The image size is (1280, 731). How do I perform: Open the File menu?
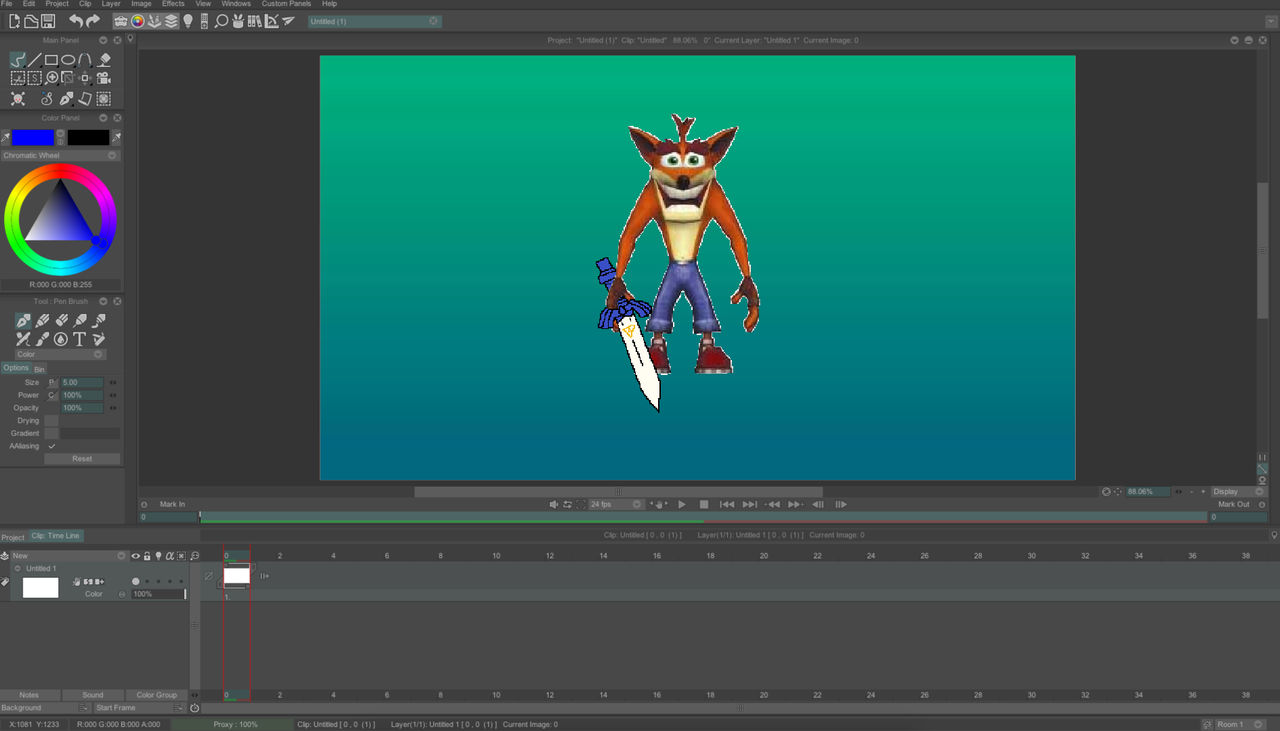7,4
